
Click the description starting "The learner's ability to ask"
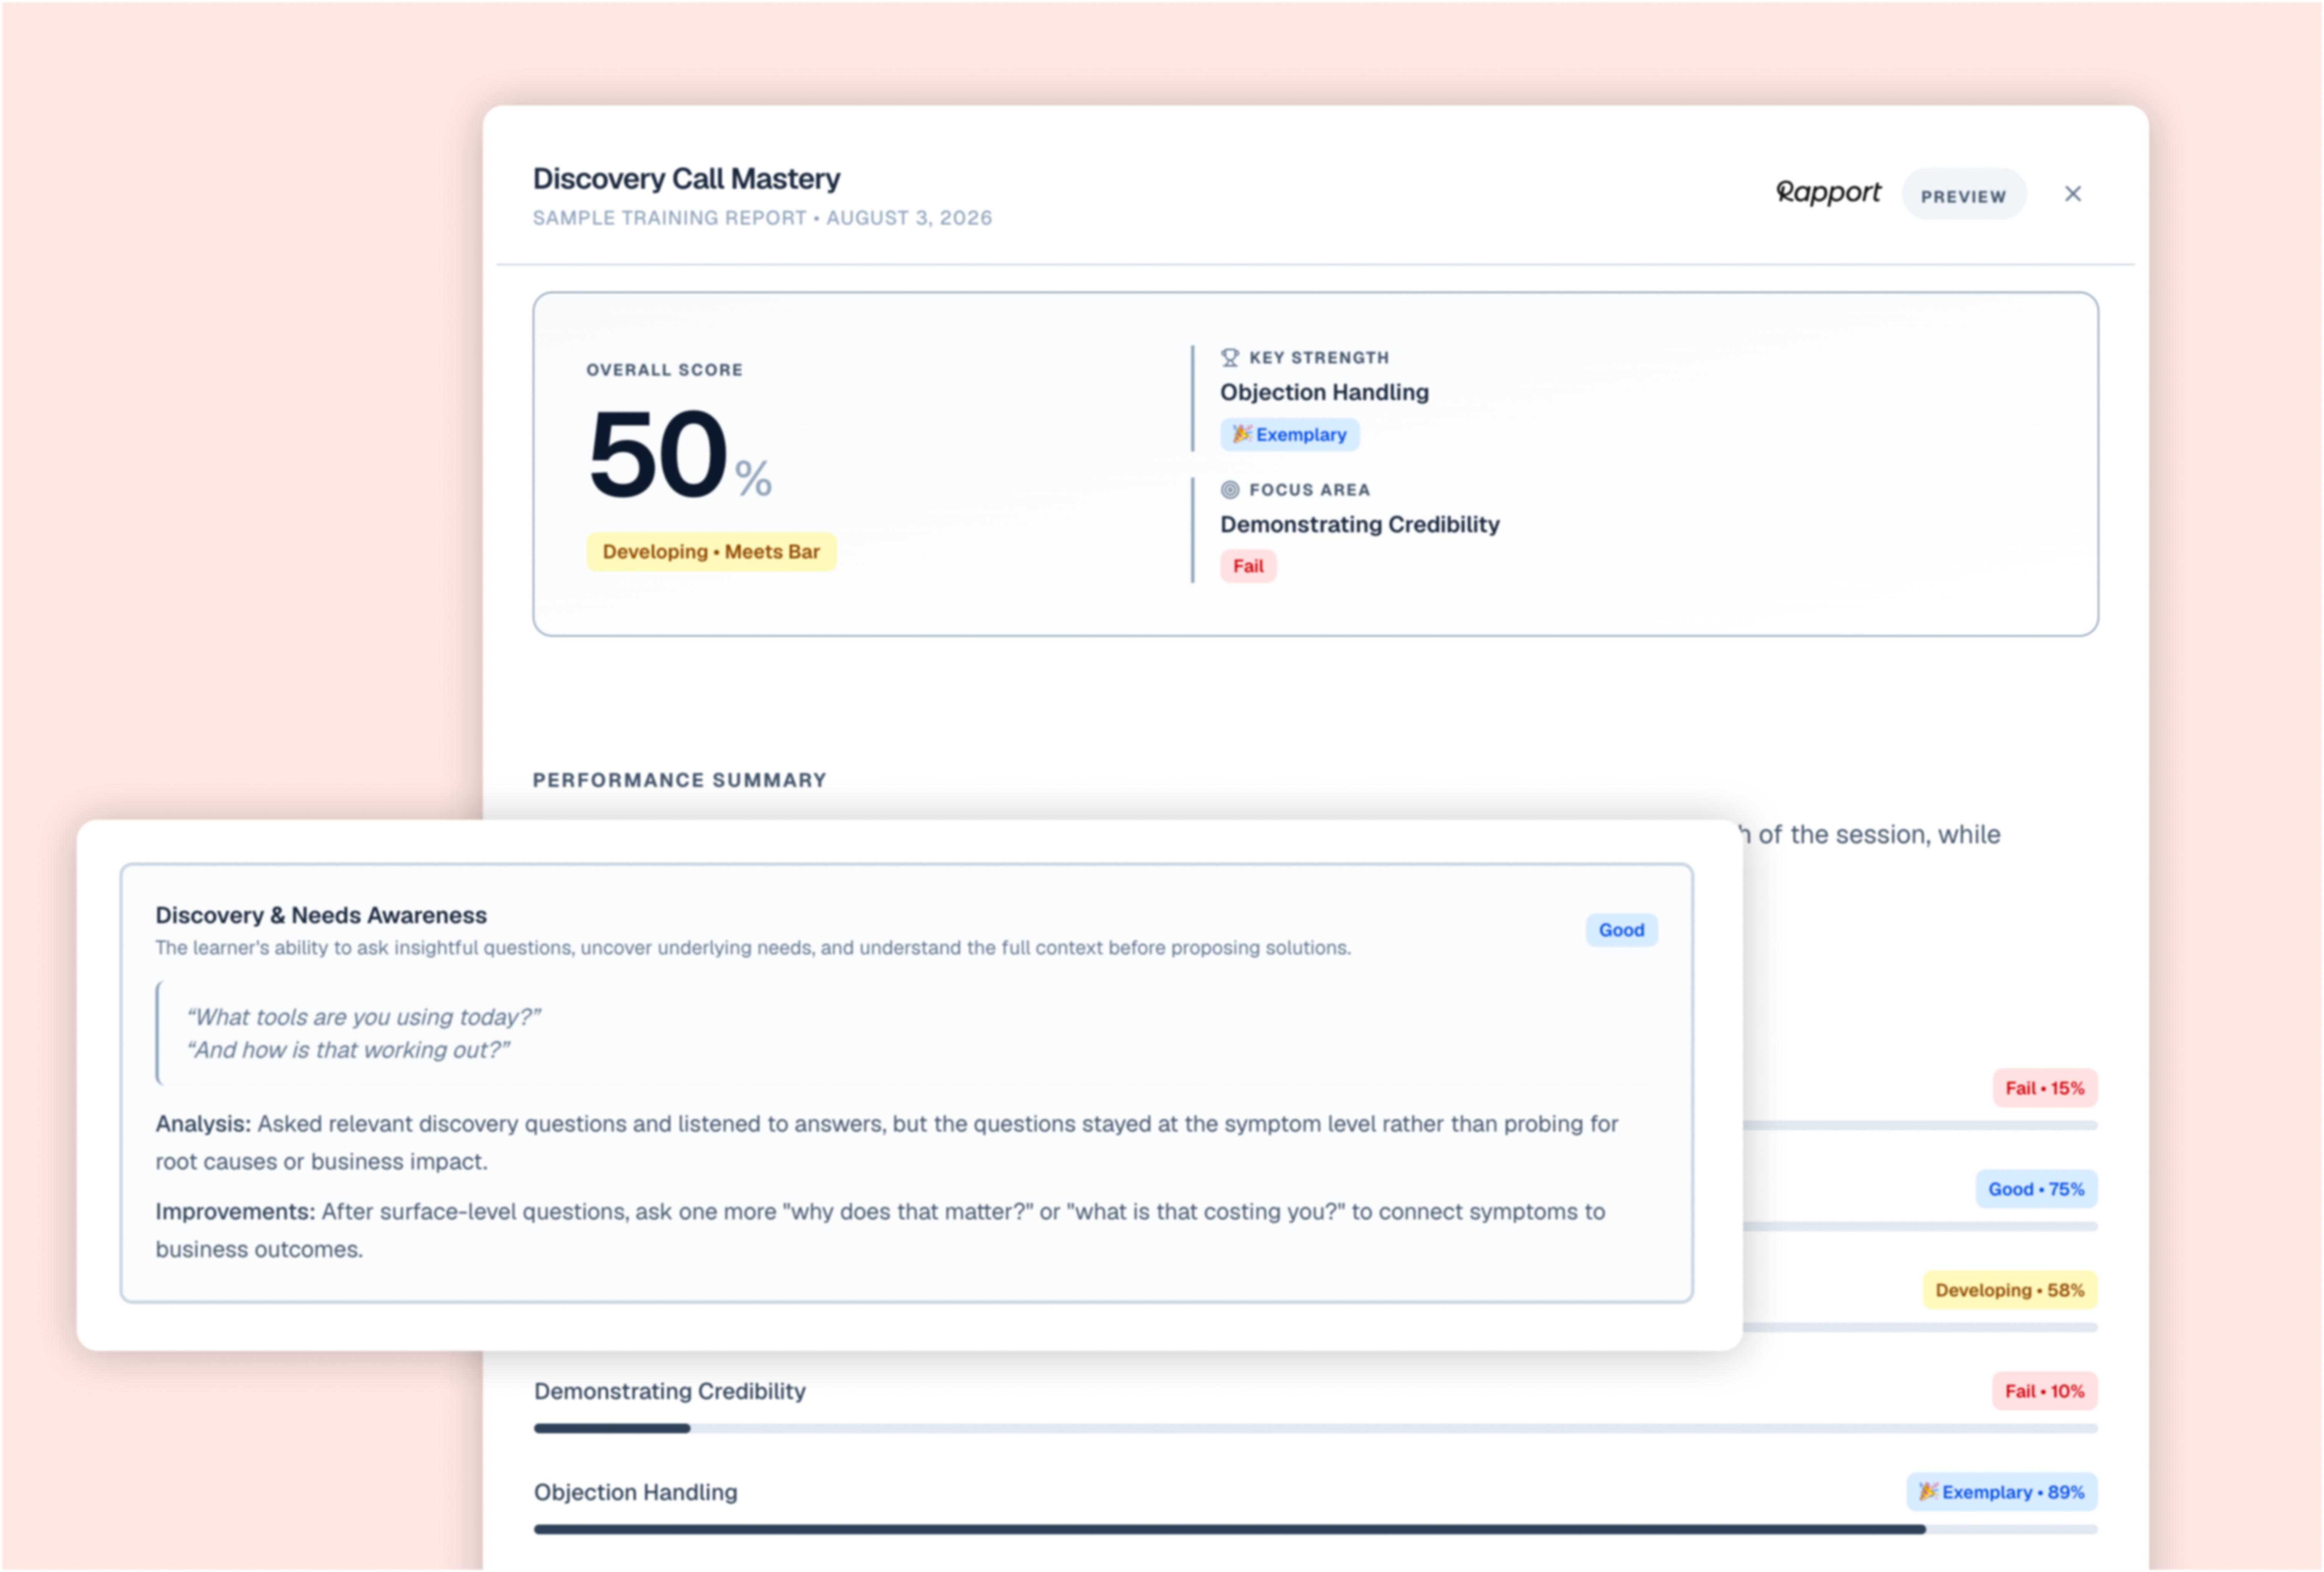click(x=753, y=948)
